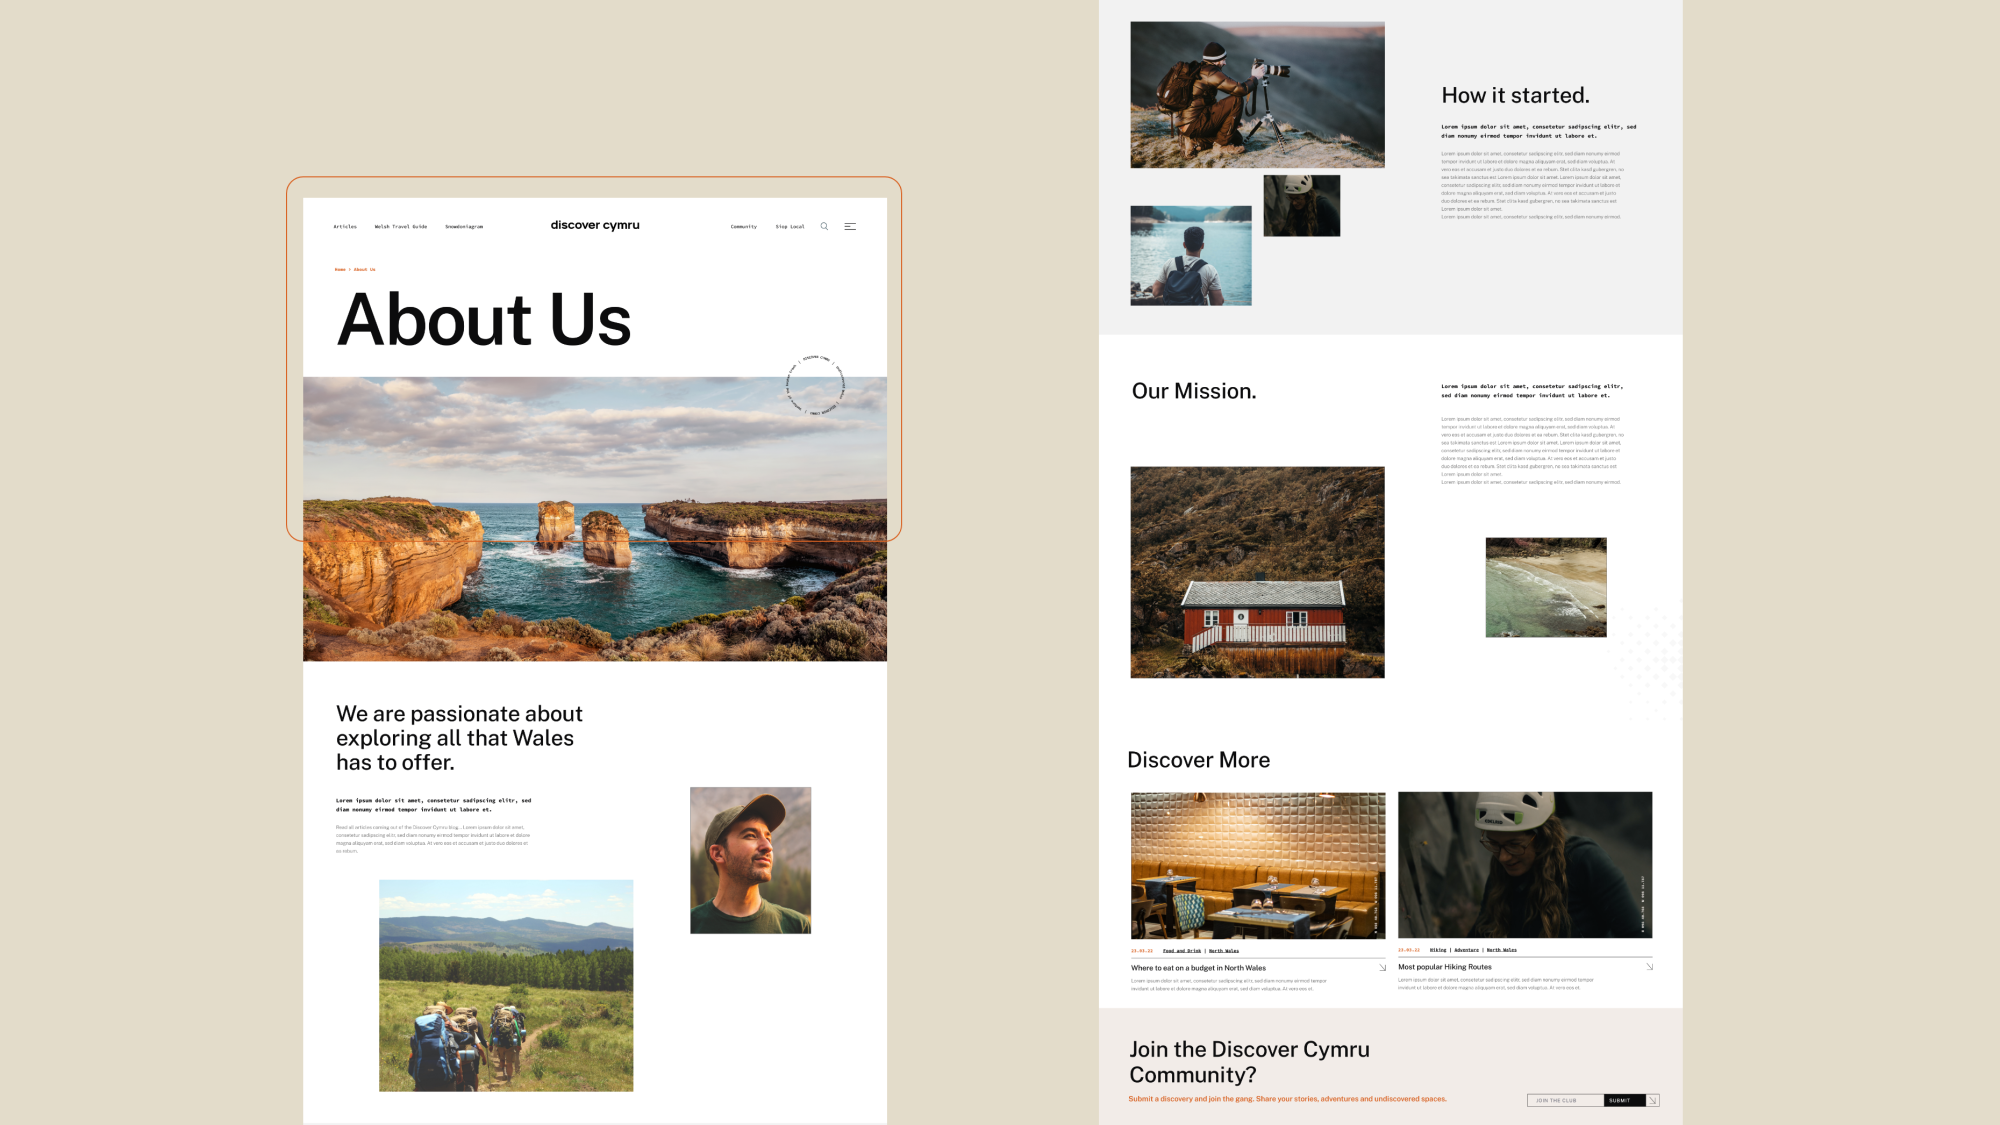Click the search magnifier icon in header

click(x=824, y=226)
